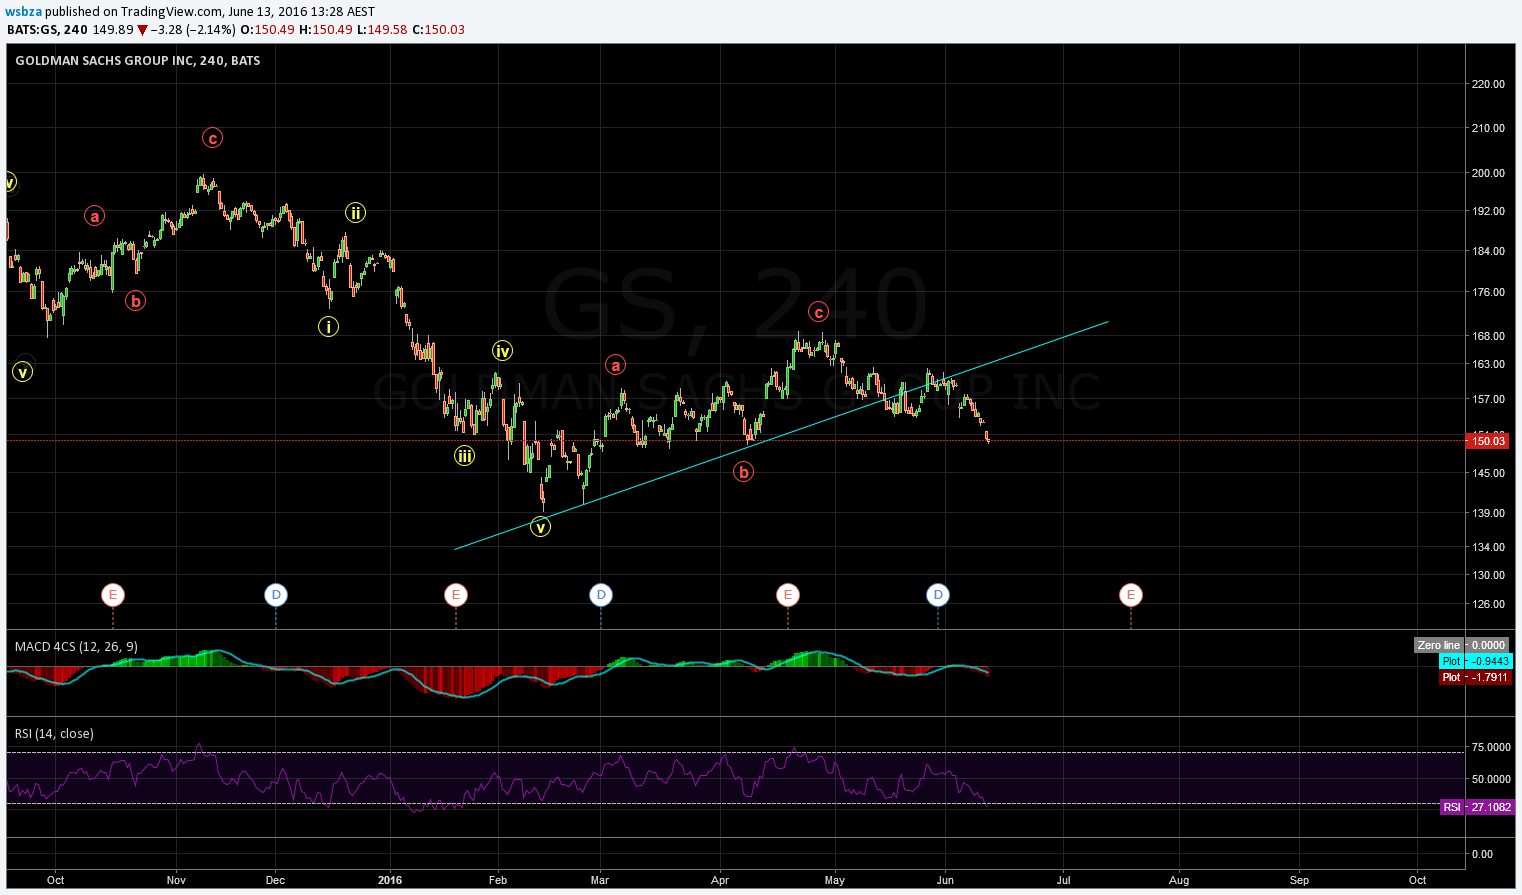The image size is (1522, 895).
Task: Click the Sep label on time axis
Action: (x=1299, y=880)
